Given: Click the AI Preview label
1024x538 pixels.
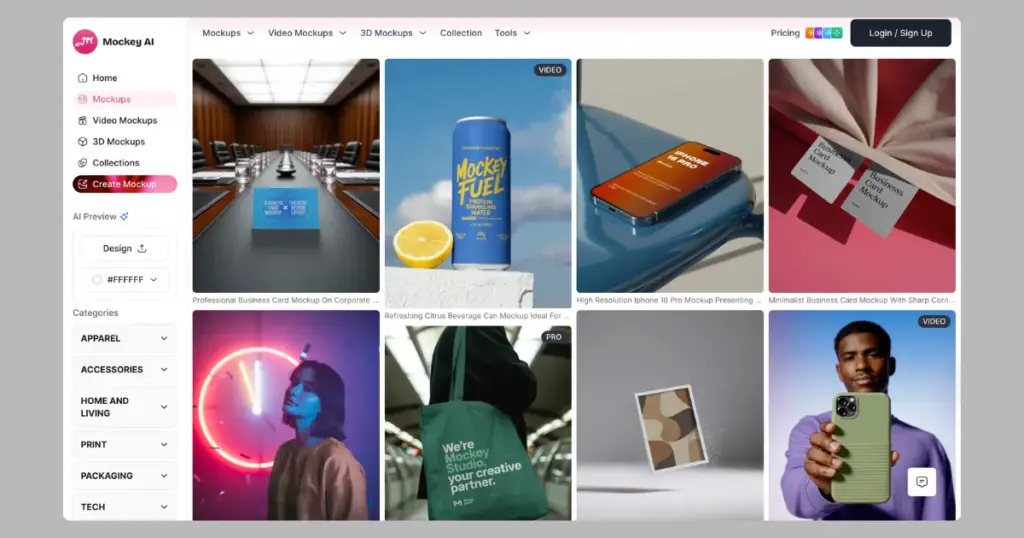Looking at the screenshot, I should pos(95,217).
